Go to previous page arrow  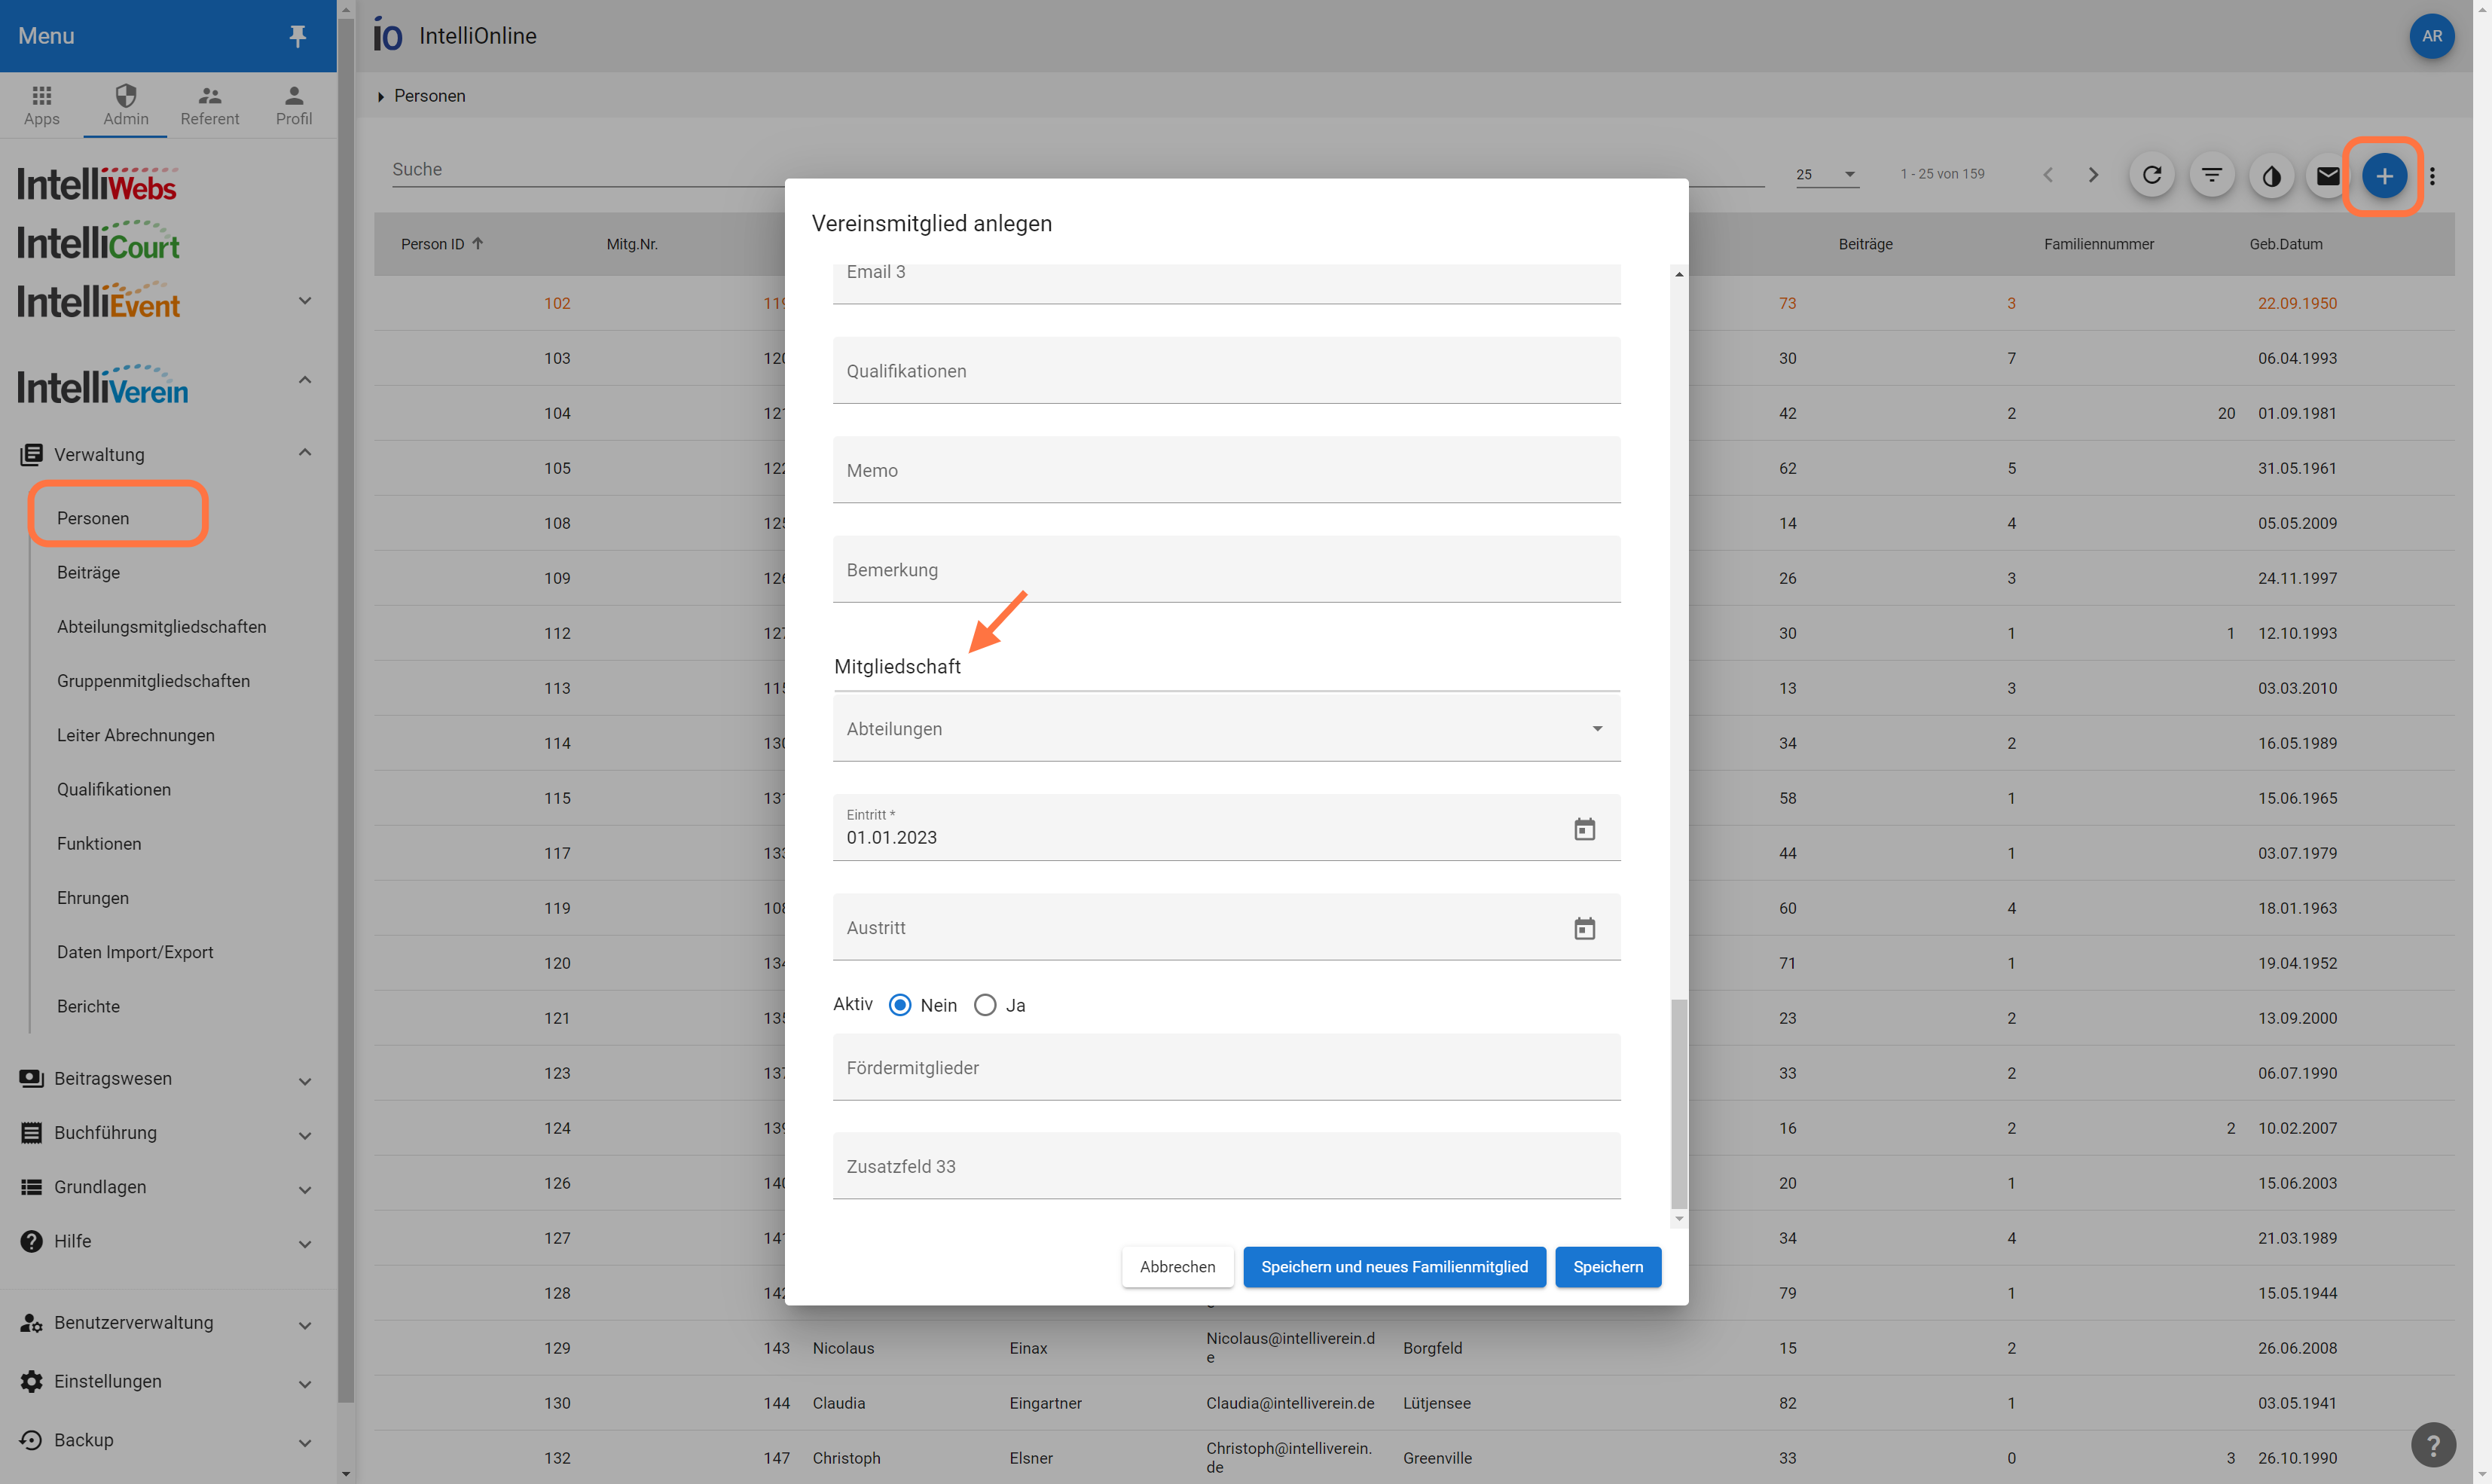[2047, 175]
